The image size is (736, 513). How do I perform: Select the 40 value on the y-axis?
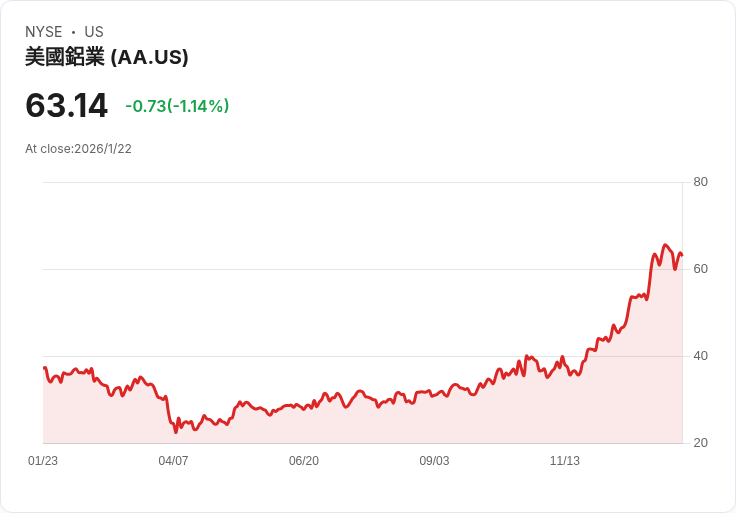pyautogui.click(x=701, y=356)
